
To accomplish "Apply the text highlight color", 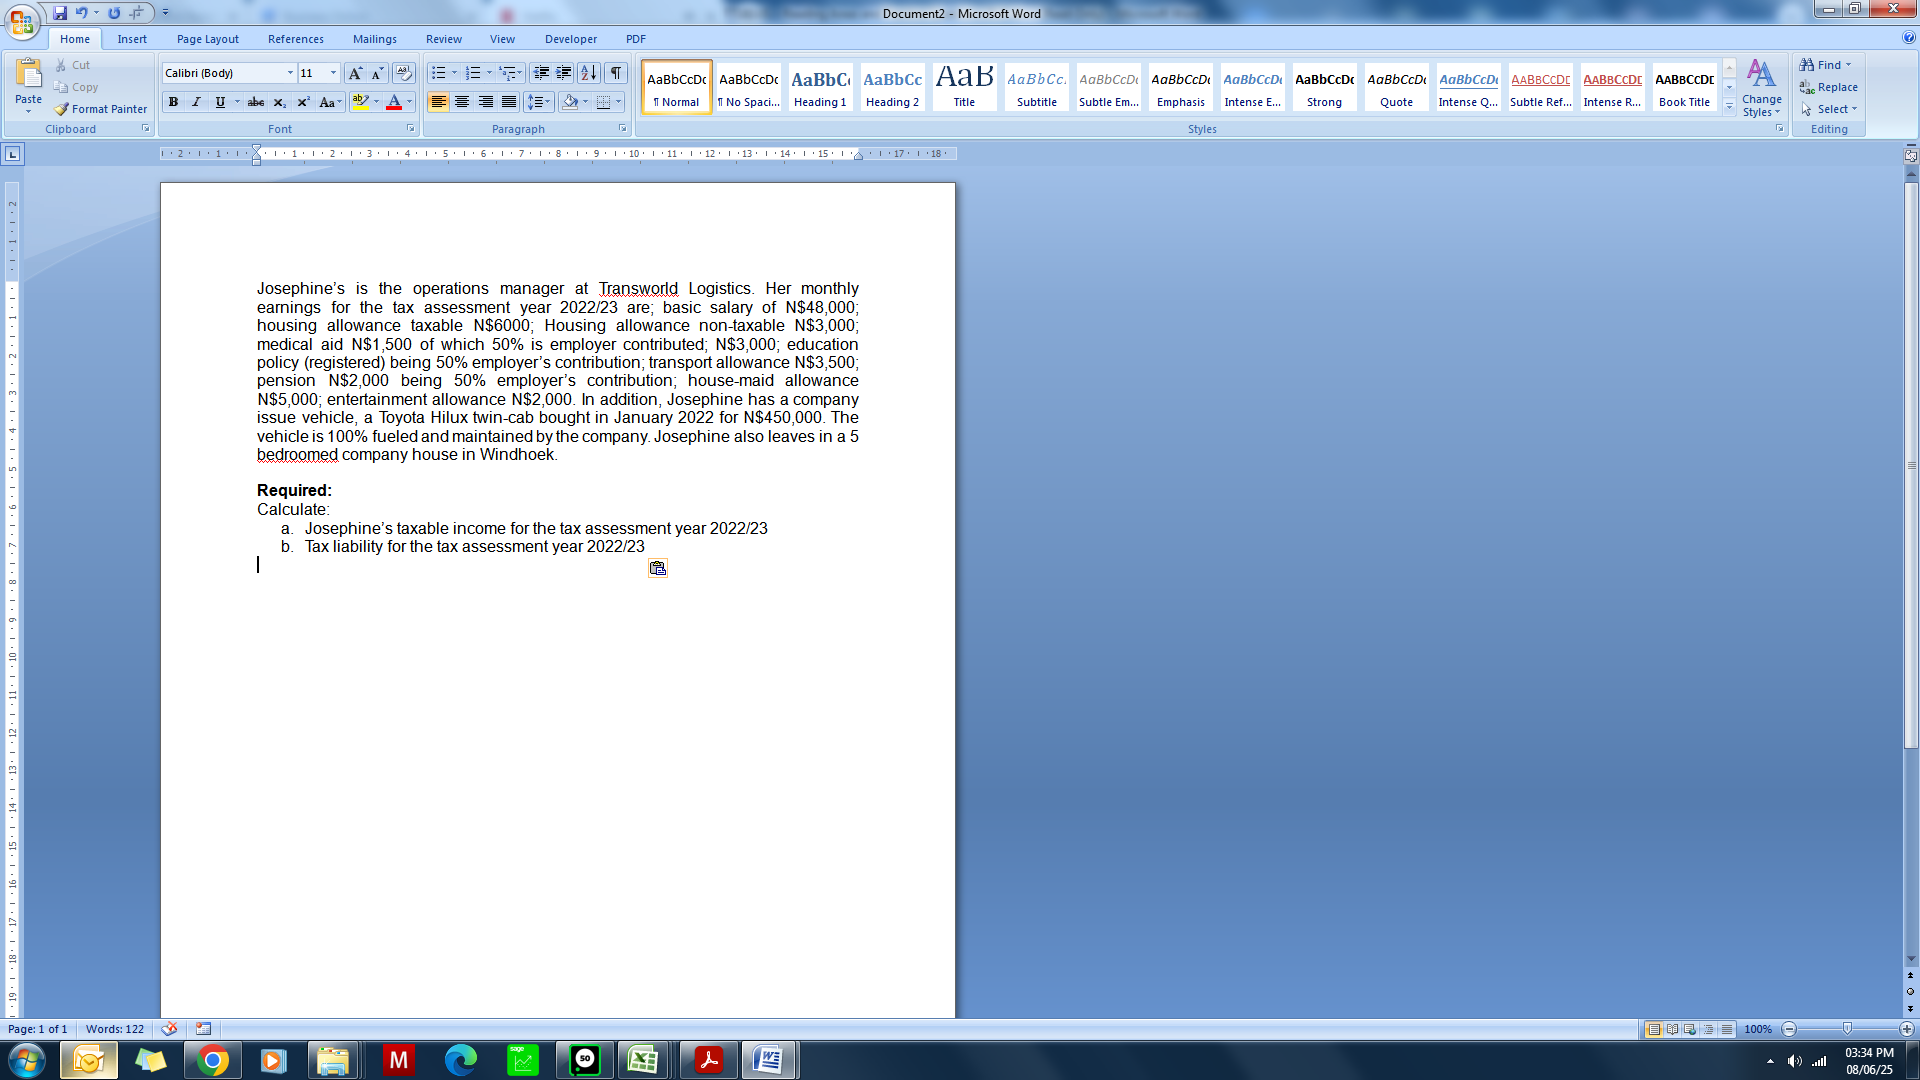I will pyautogui.click(x=360, y=102).
